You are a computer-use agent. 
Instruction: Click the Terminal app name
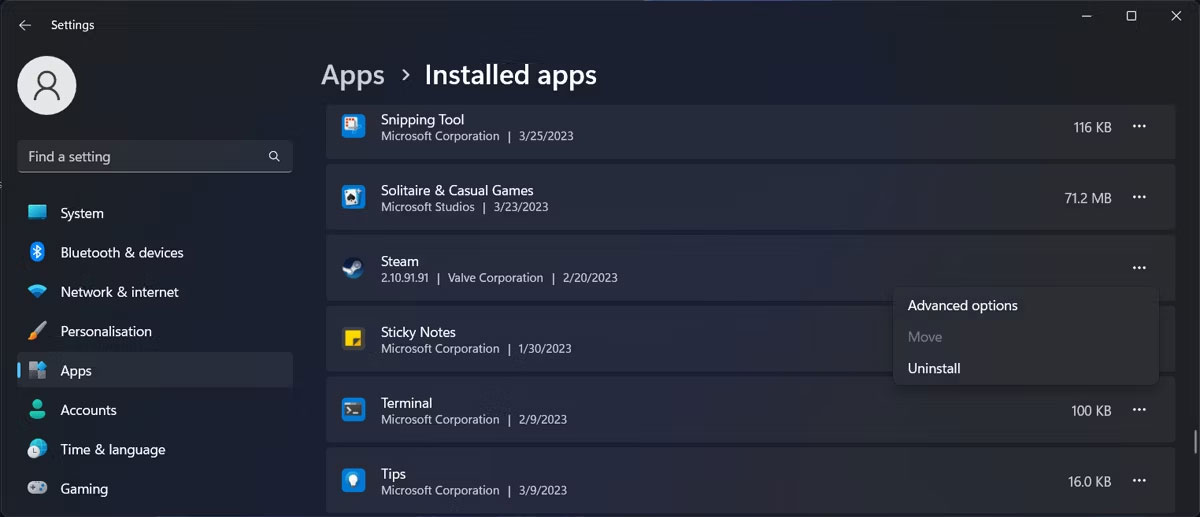[406, 403]
